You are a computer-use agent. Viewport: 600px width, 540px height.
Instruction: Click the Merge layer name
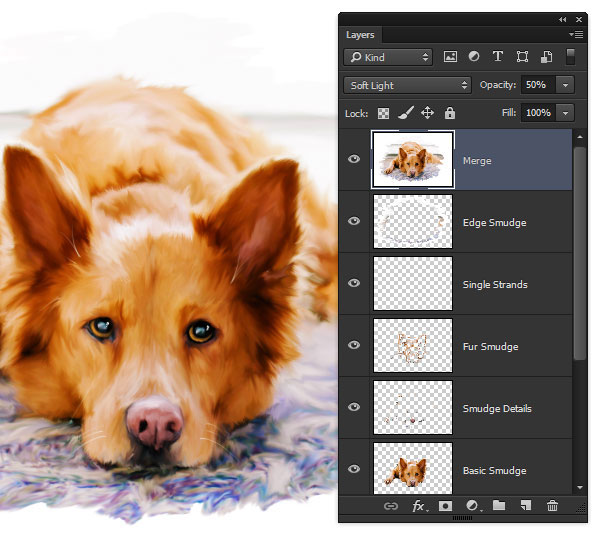[477, 161]
